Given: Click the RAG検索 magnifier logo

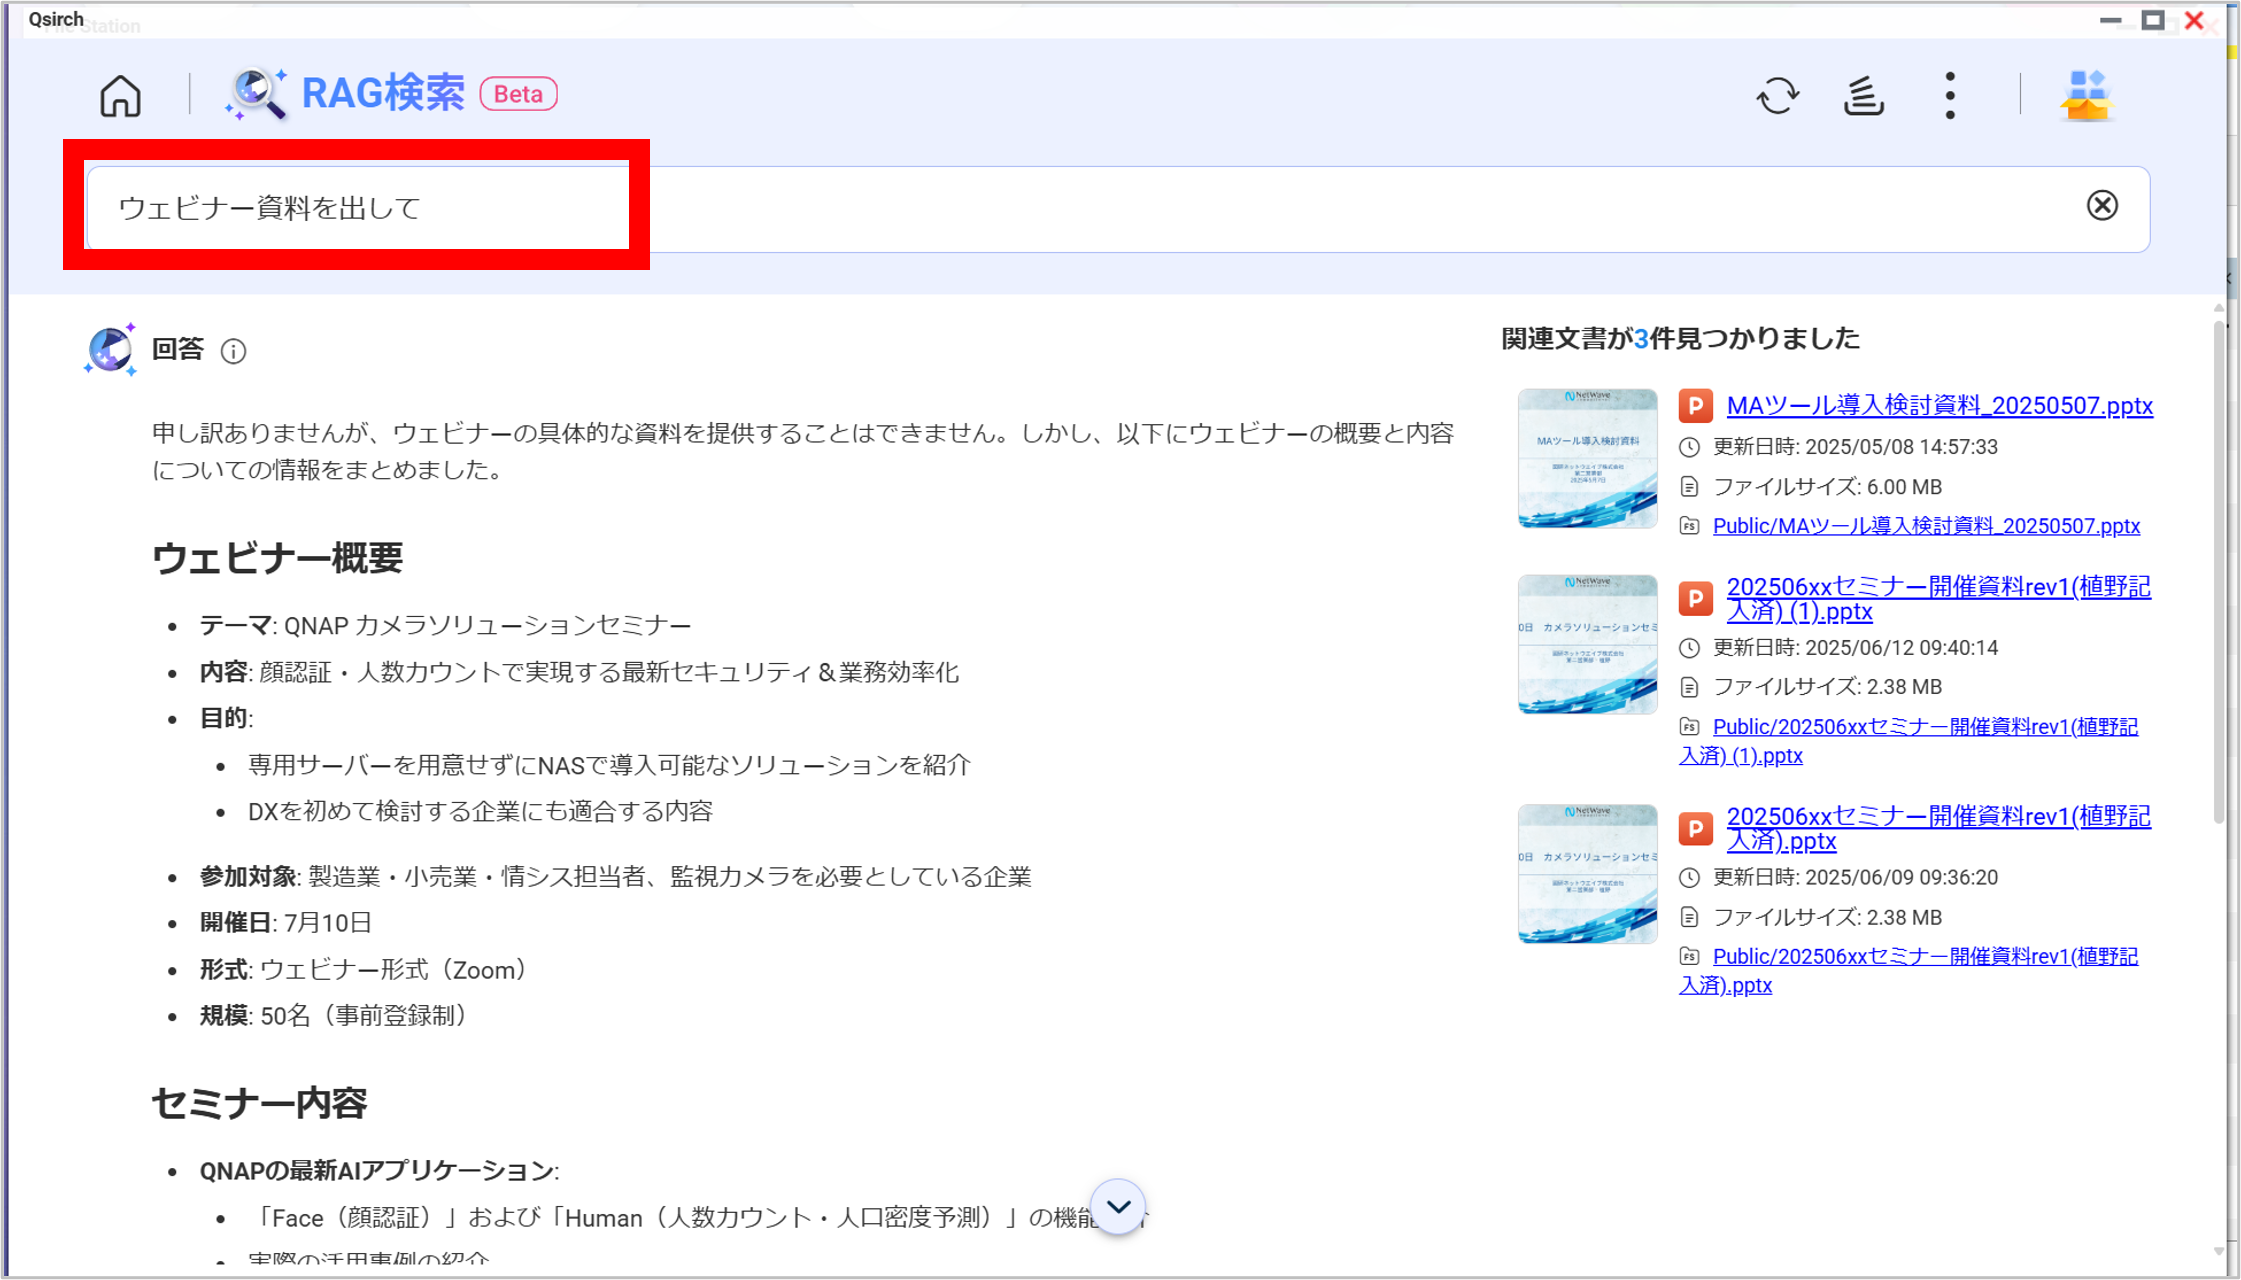Looking at the screenshot, I should [257, 94].
